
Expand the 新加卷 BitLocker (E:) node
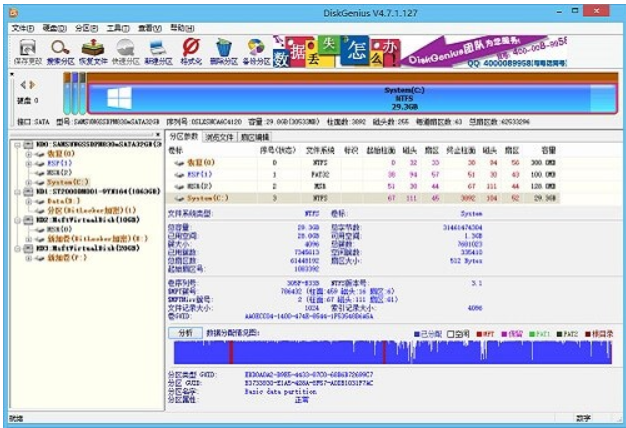coord(29,239)
